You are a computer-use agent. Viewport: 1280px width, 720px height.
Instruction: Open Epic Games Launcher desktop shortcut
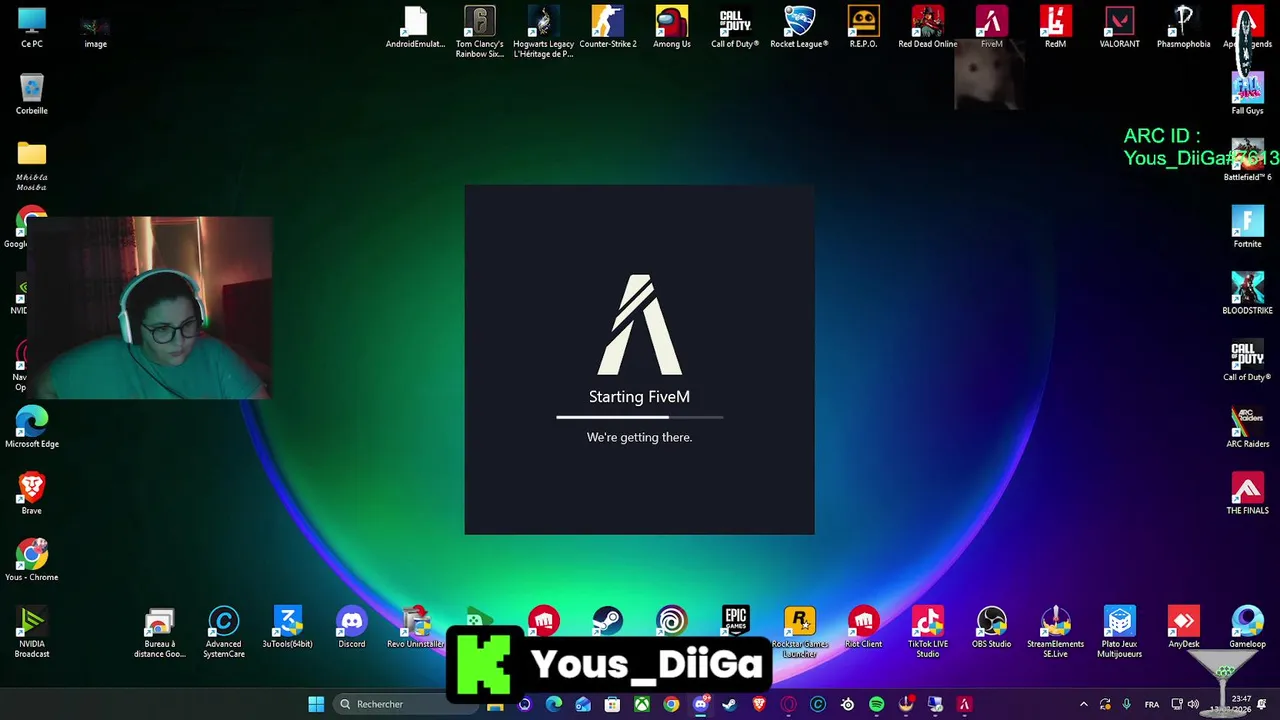736,621
